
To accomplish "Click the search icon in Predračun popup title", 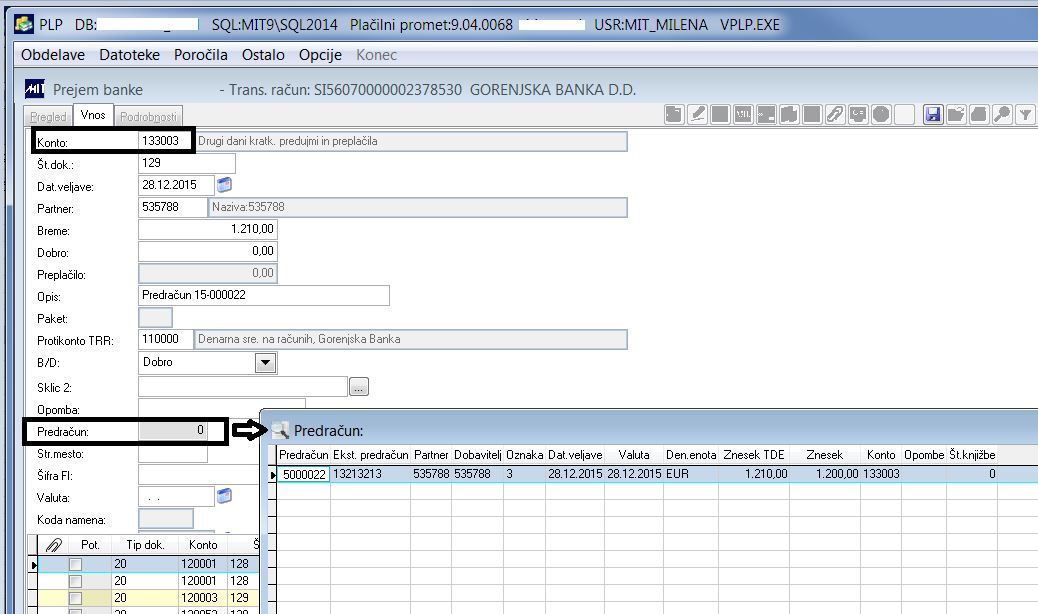I will [280, 431].
